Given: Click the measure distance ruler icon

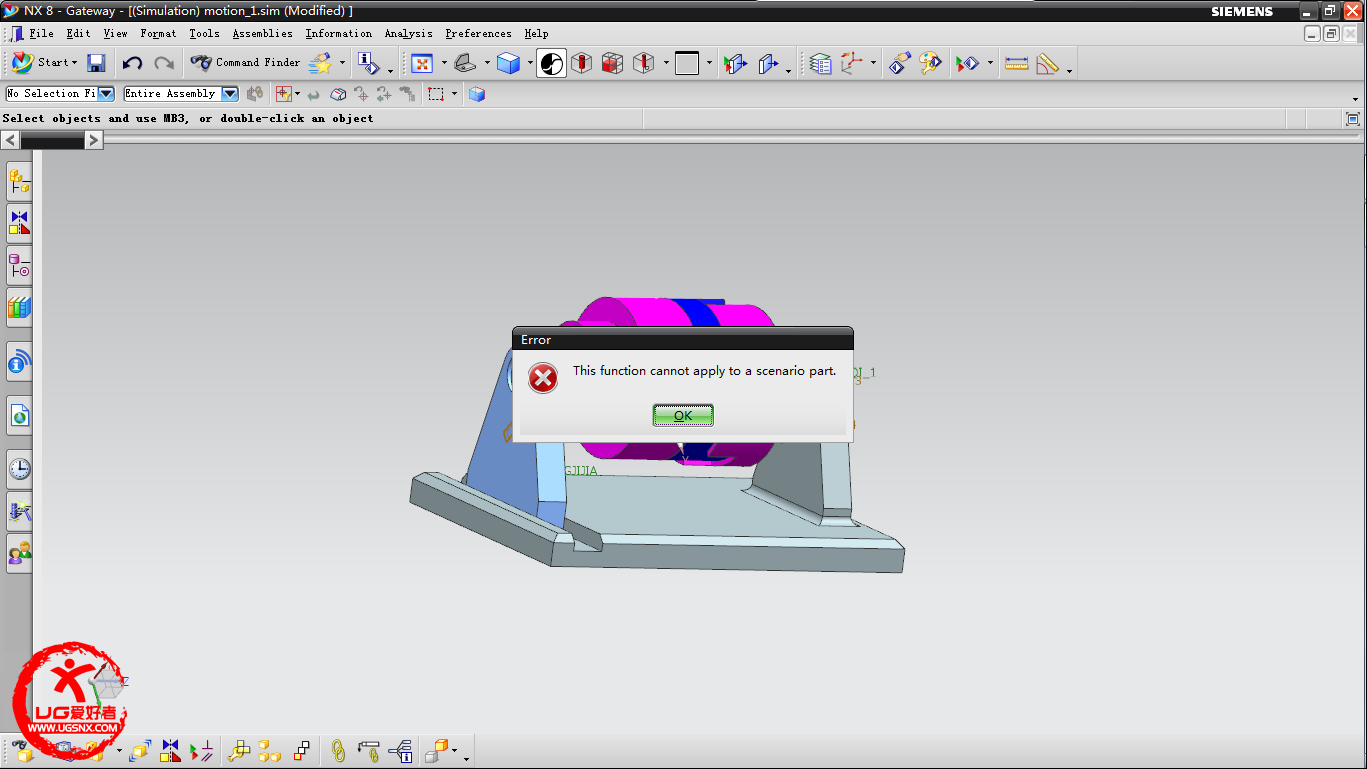Looking at the screenshot, I should (1016, 63).
